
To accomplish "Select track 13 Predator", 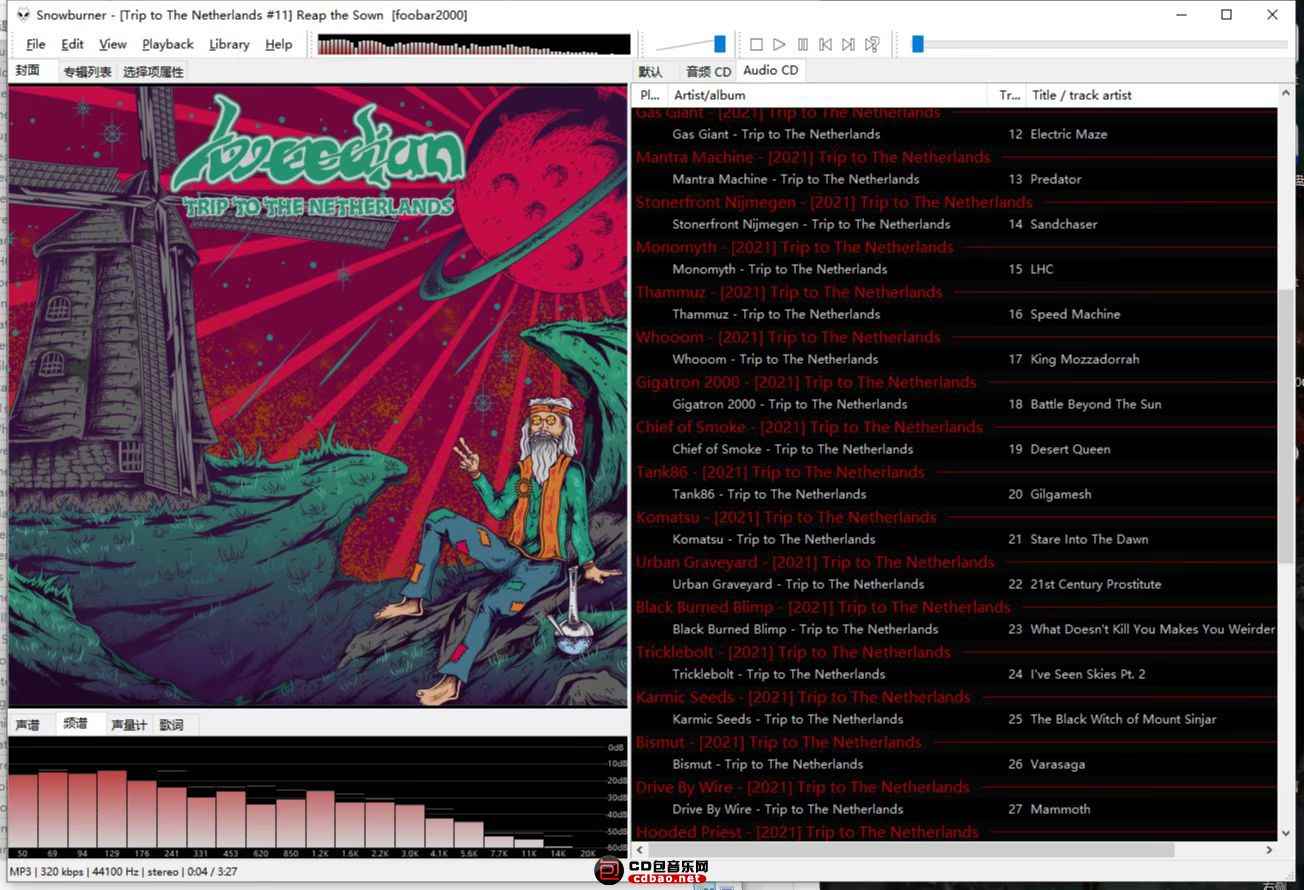I will 955,179.
